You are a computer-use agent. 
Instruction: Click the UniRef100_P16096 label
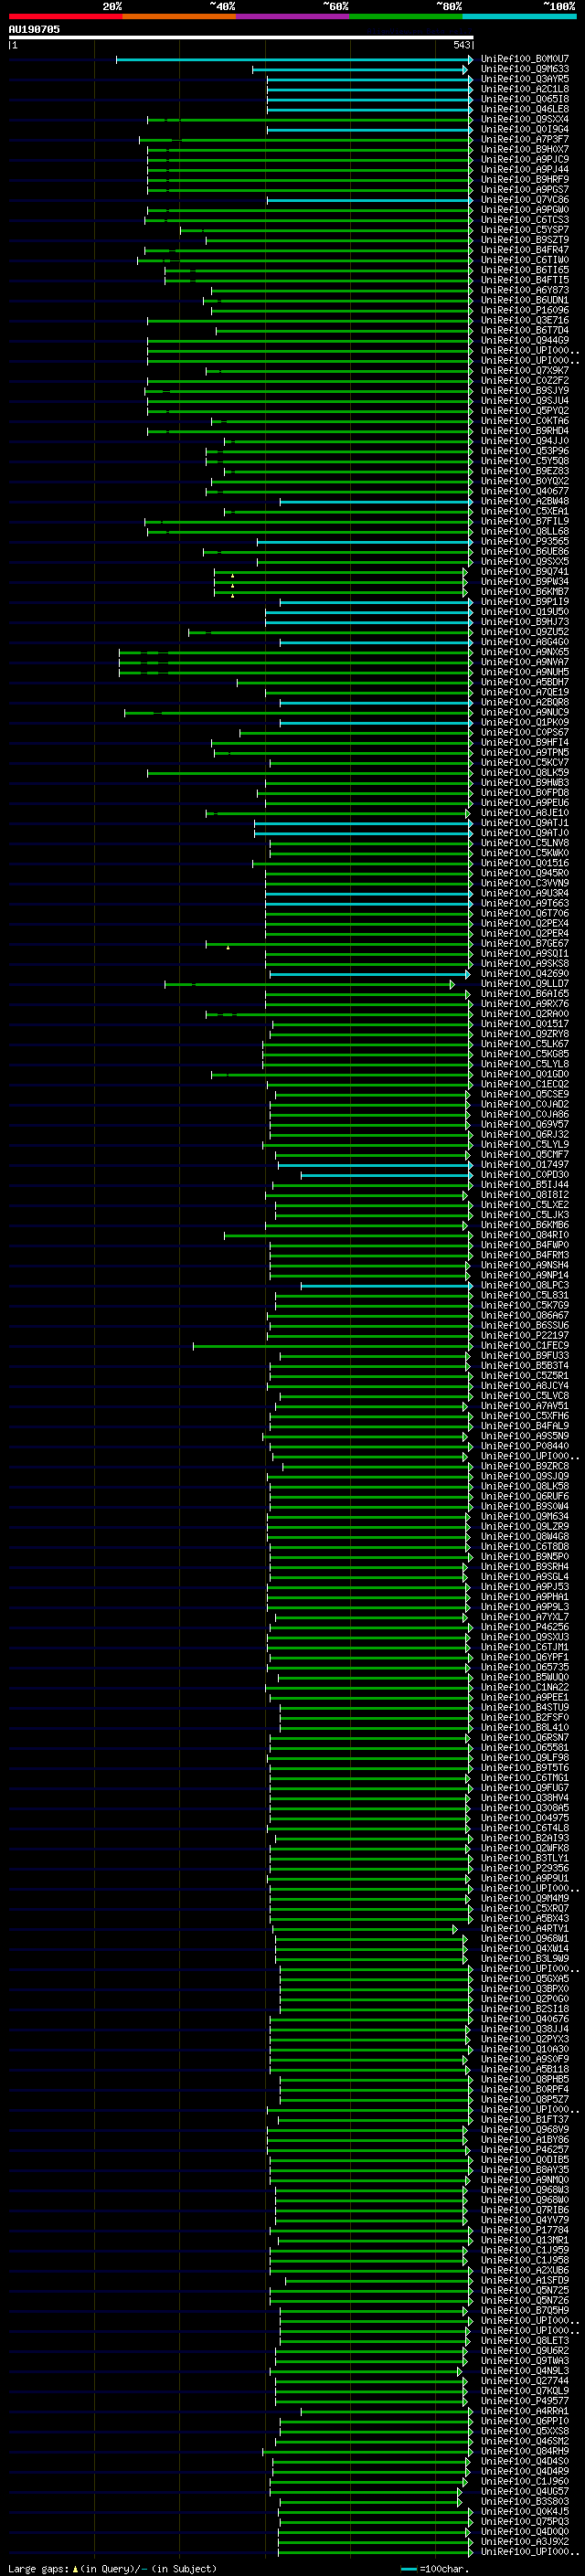(525, 310)
